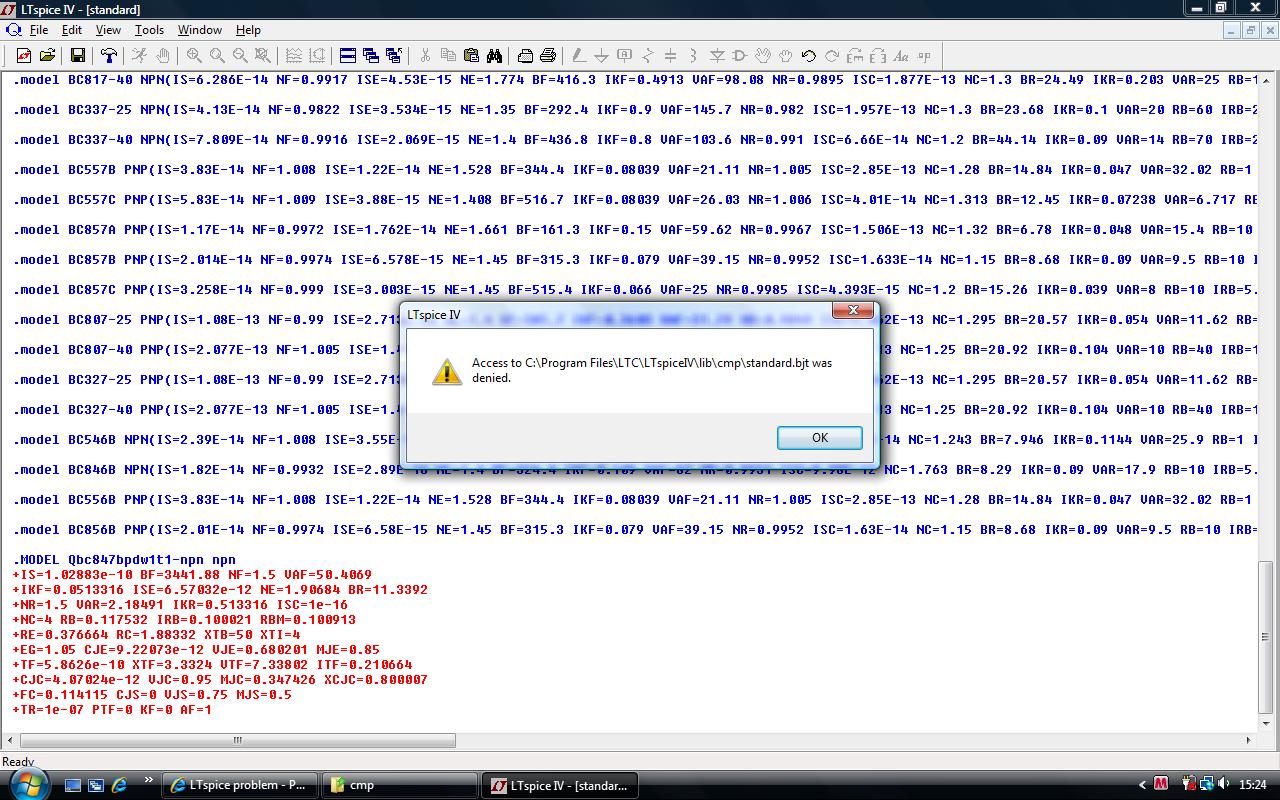Launch Internet Explorer from quick launch

click(119, 785)
